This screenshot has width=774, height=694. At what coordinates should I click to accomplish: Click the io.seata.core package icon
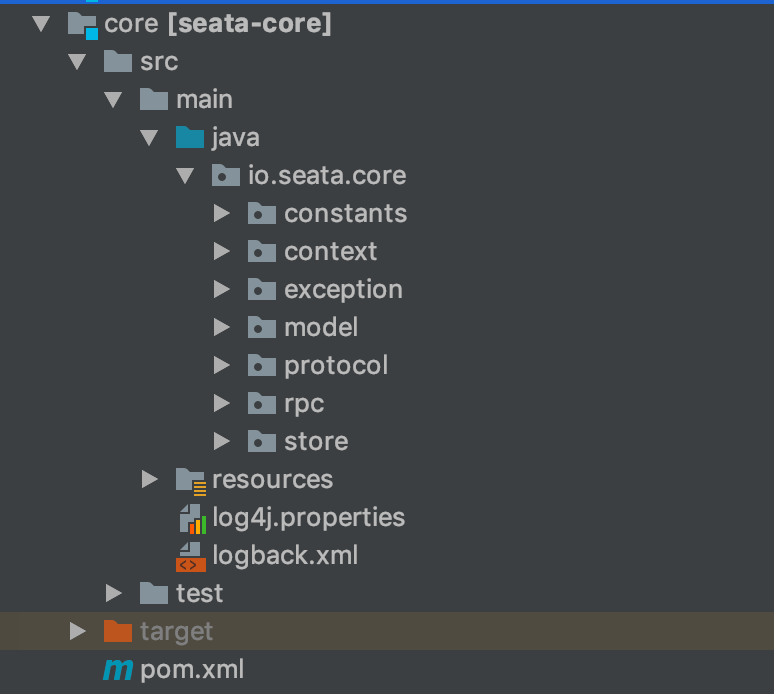(226, 176)
